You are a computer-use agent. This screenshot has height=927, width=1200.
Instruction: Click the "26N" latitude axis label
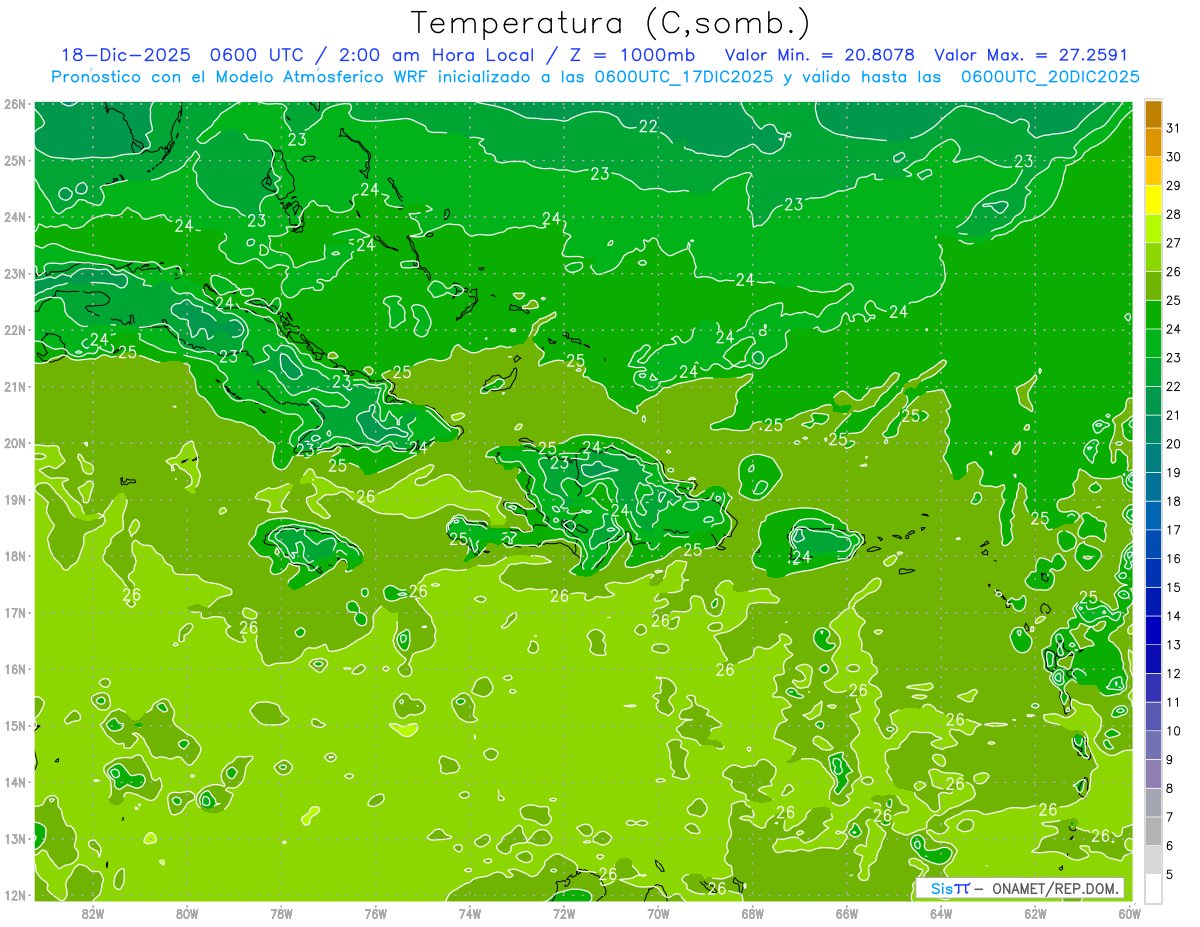pyautogui.click(x=15, y=104)
